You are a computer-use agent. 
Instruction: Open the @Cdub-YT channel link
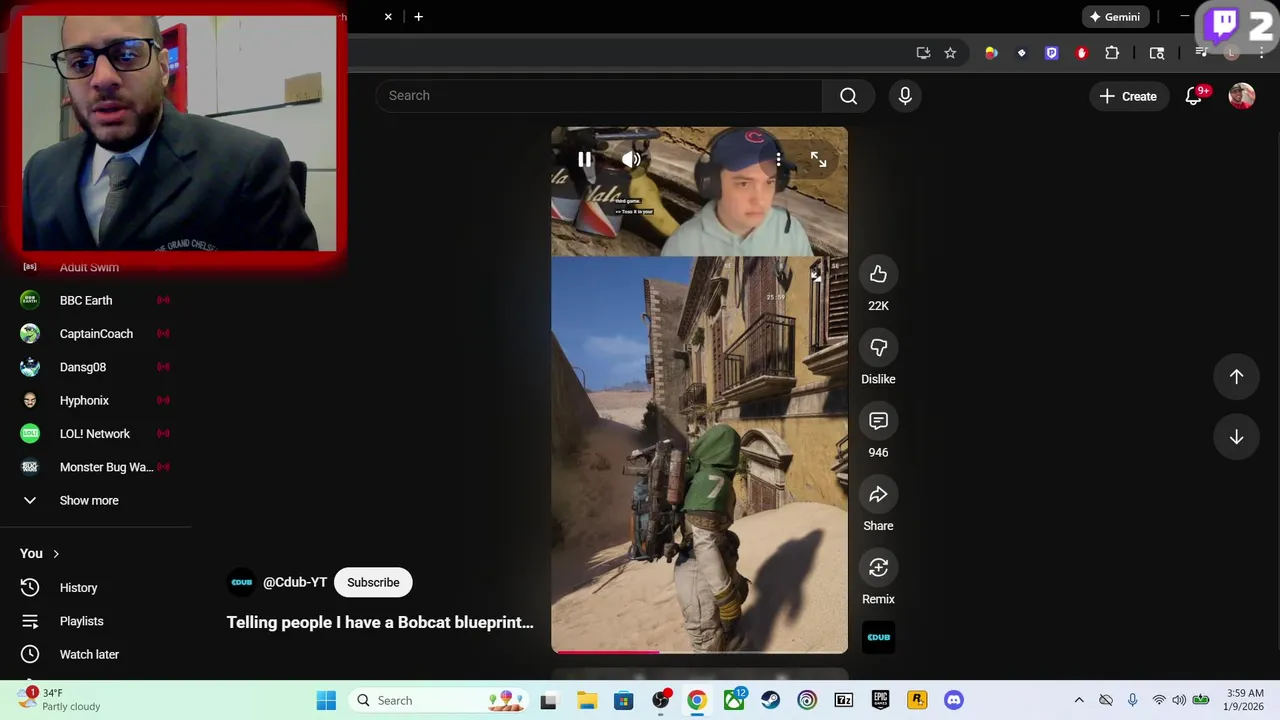tap(295, 582)
